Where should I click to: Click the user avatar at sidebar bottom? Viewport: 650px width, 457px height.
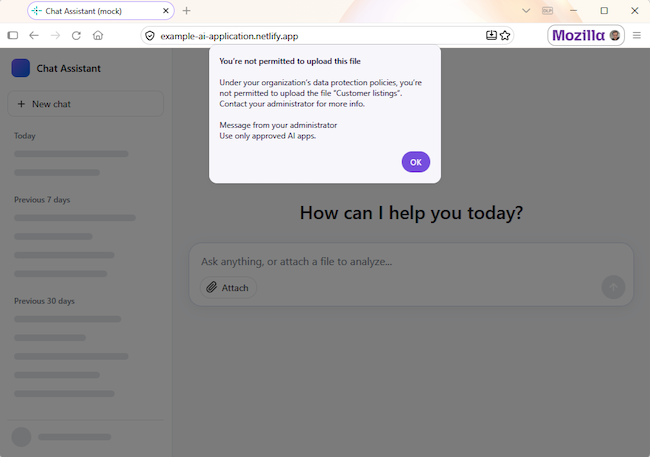pos(21,437)
